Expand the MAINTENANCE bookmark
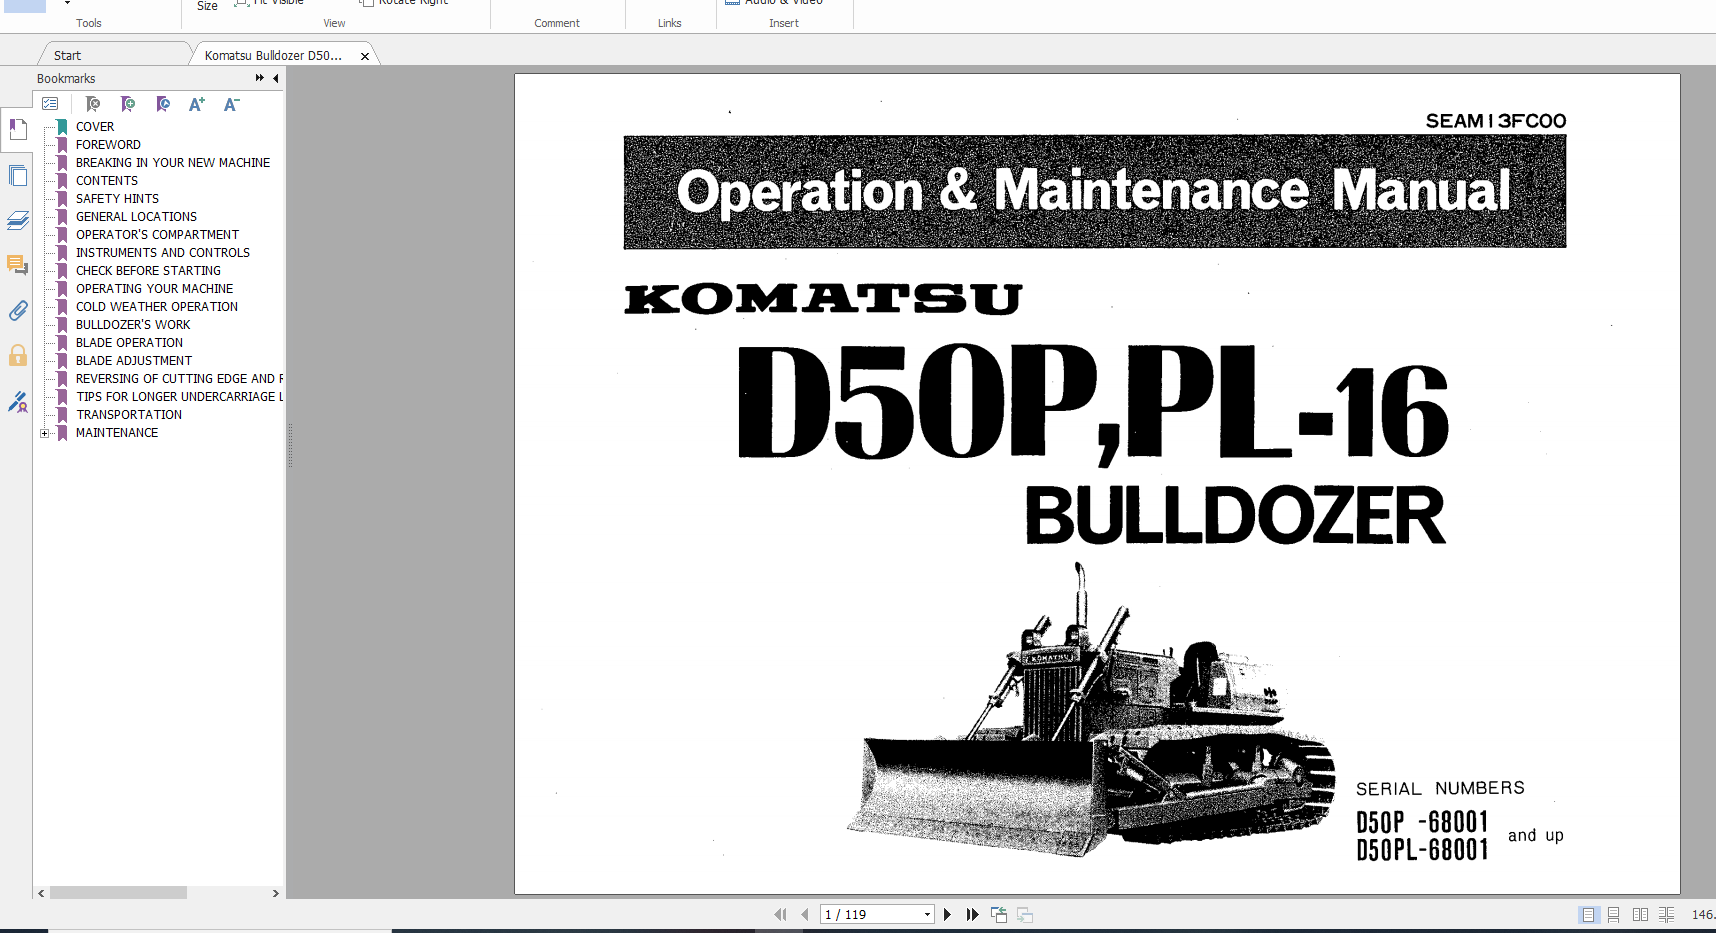The image size is (1716, 933). 45,432
